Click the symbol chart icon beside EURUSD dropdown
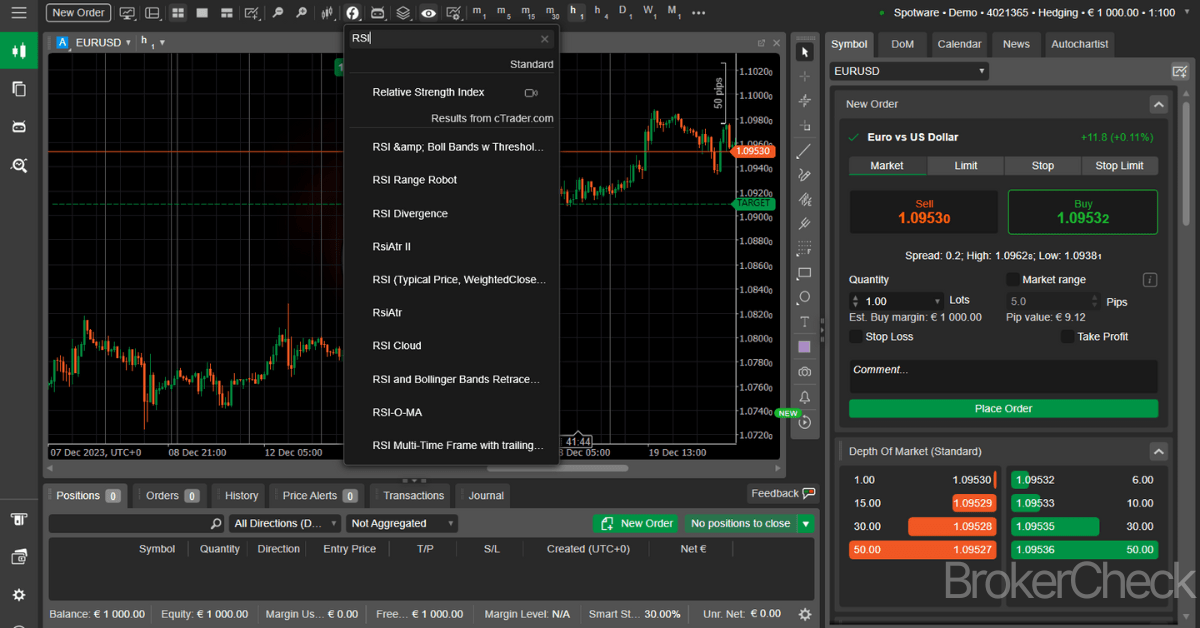The image size is (1200, 628). [1179, 71]
